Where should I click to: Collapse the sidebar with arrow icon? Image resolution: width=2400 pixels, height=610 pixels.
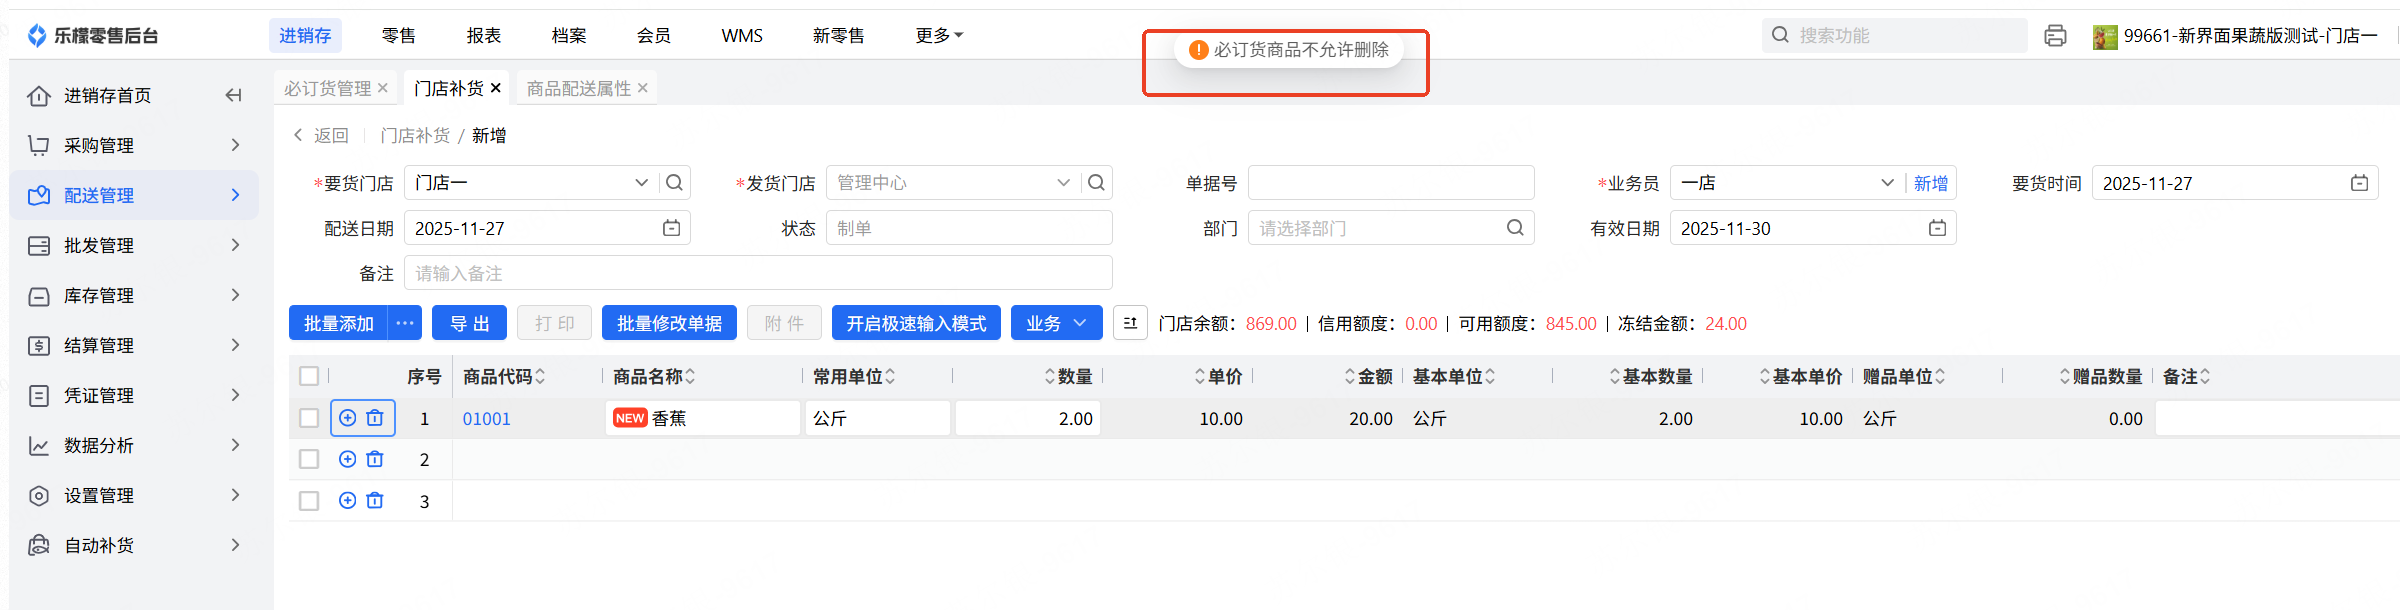point(233,95)
